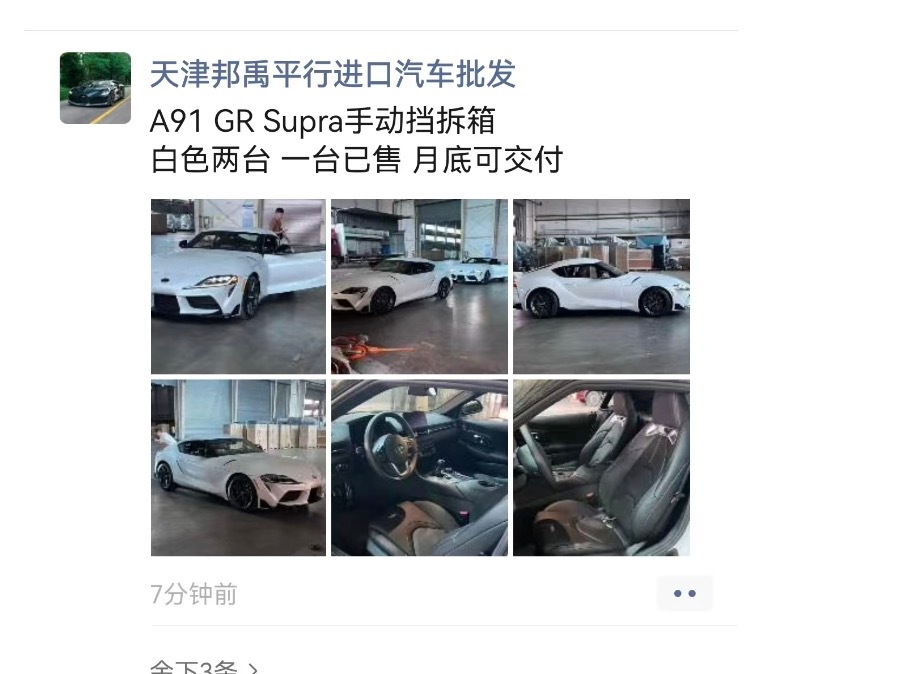Image resolution: width=914 pixels, height=674 pixels.
Task: Click the Supra headlight in first photo
Action: click(x=219, y=281)
